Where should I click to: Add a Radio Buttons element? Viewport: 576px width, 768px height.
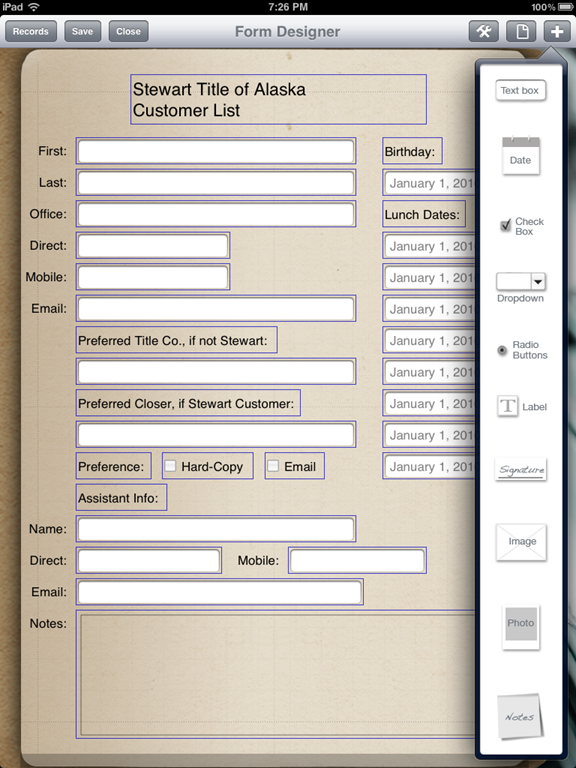click(522, 350)
